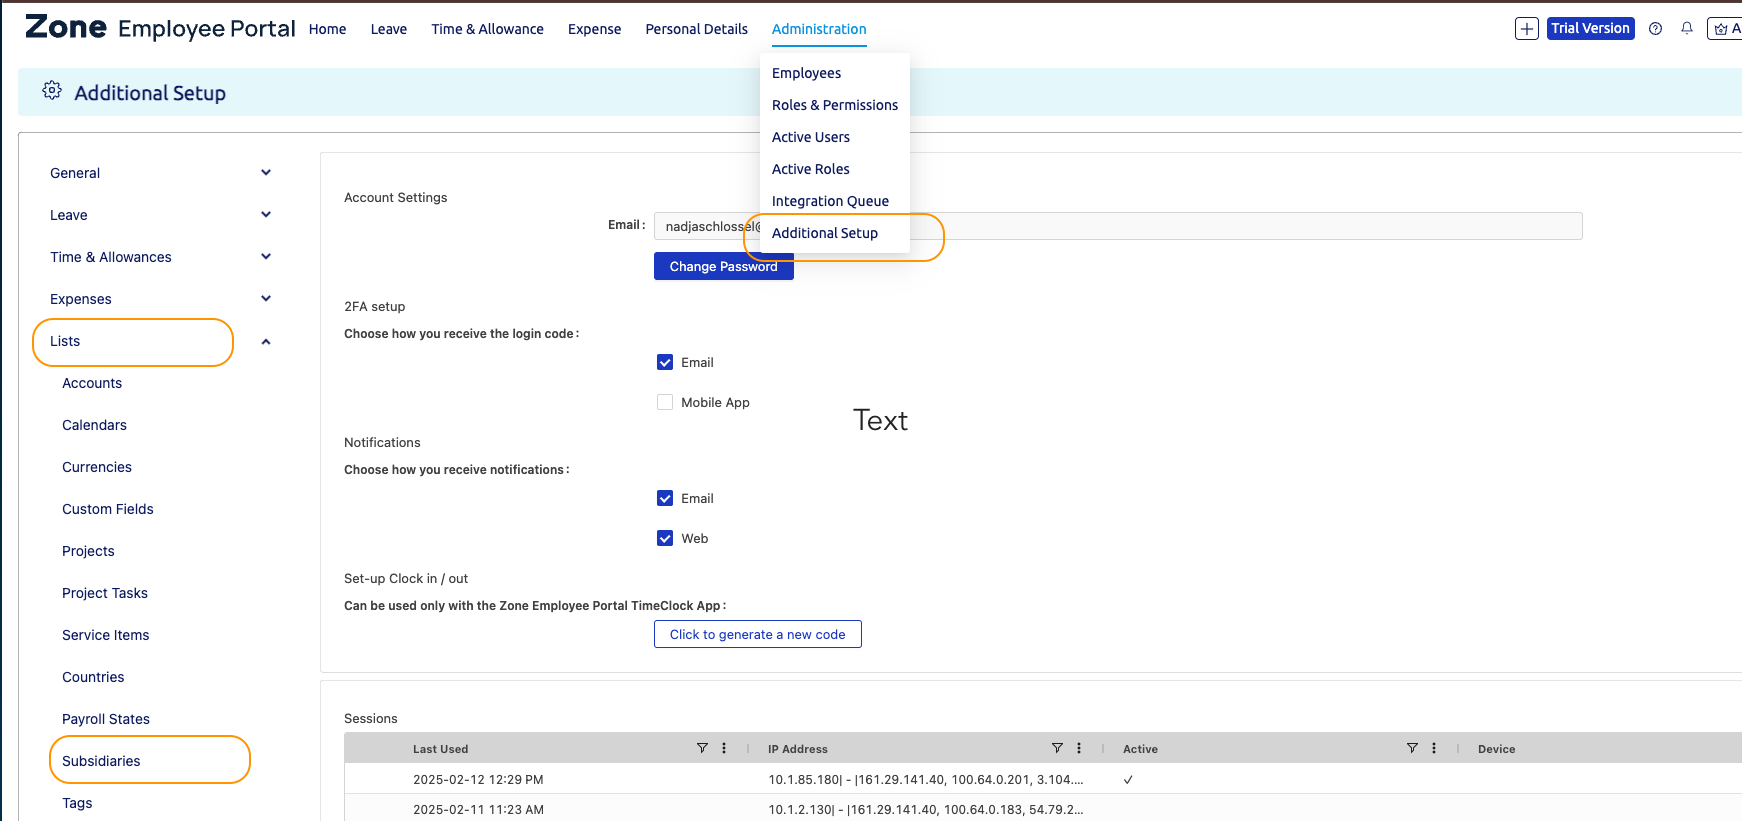Open Service Items under Lists

pos(105,635)
